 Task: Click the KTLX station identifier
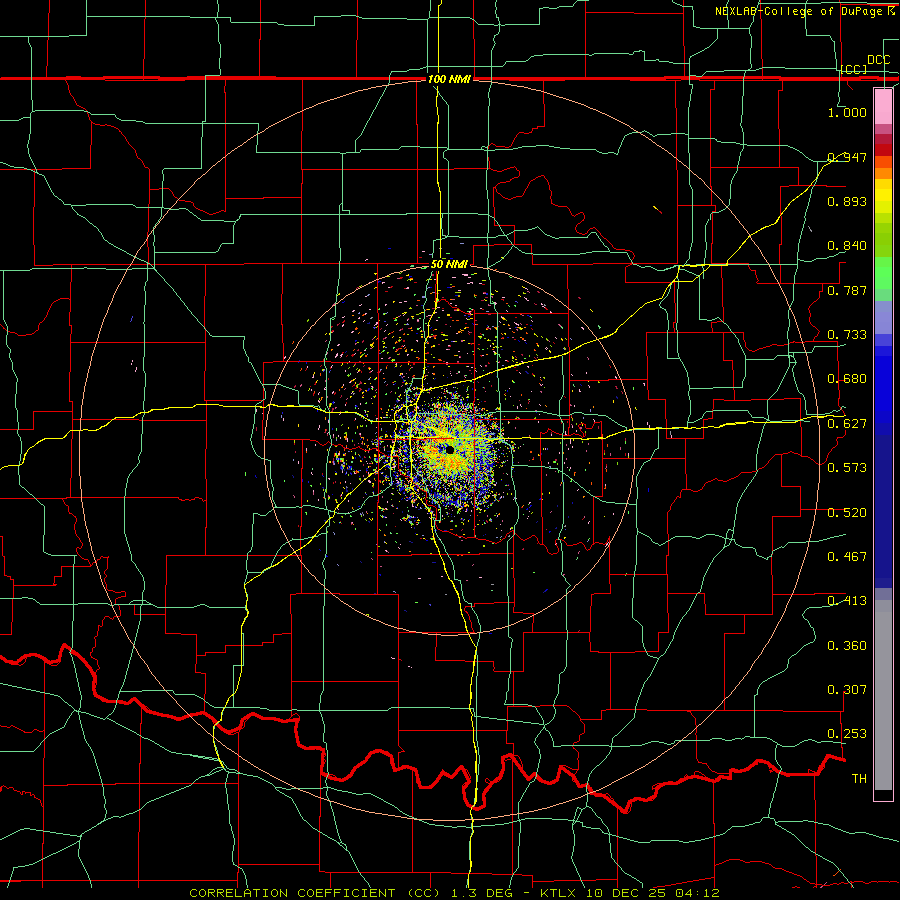click(x=560, y=893)
